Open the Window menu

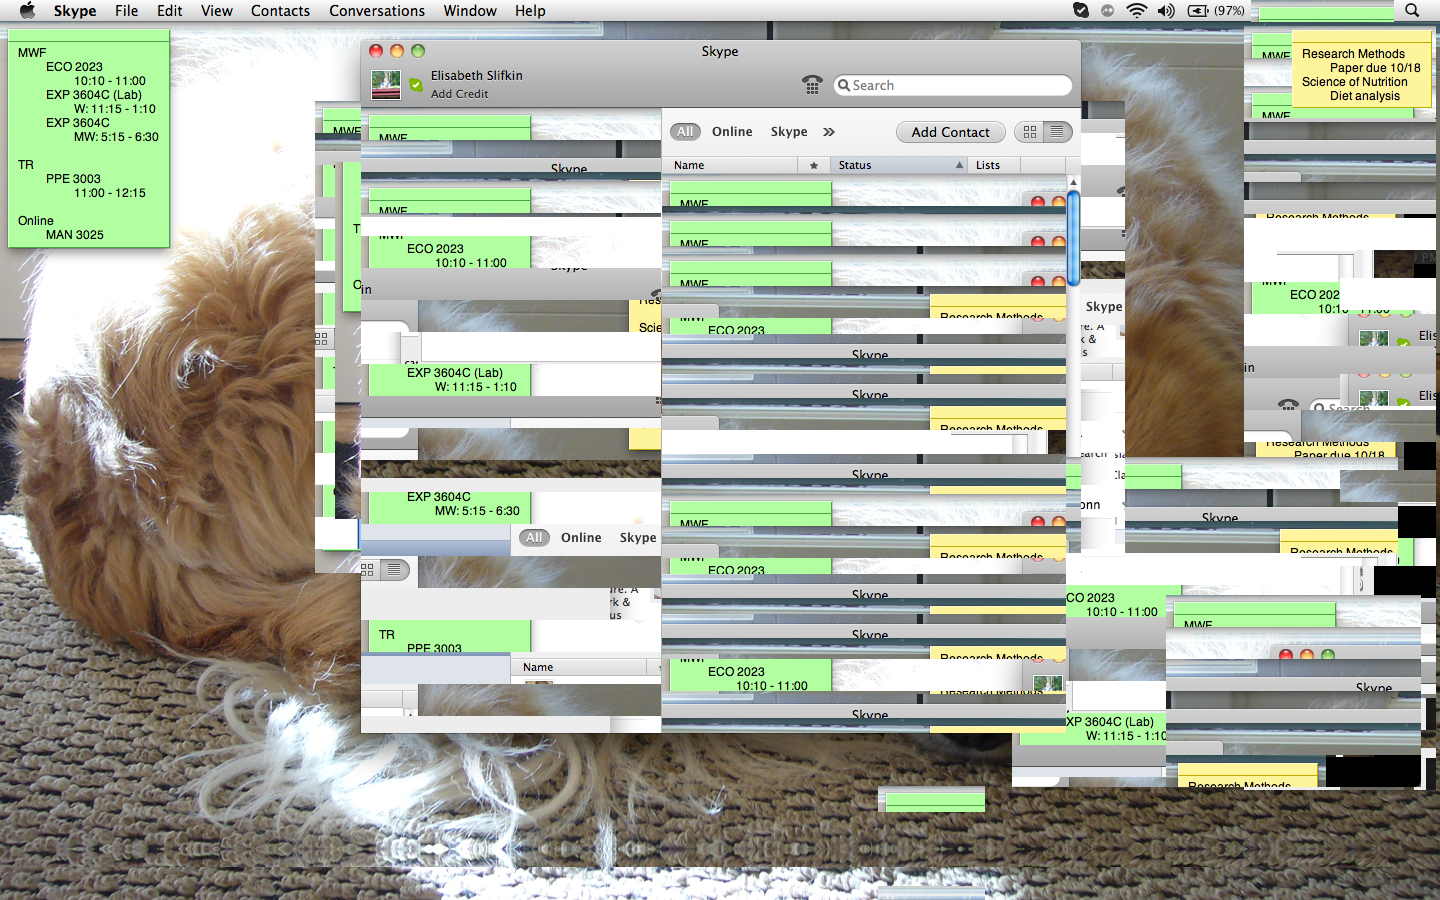pyautogui.click(x=470, y=11)
